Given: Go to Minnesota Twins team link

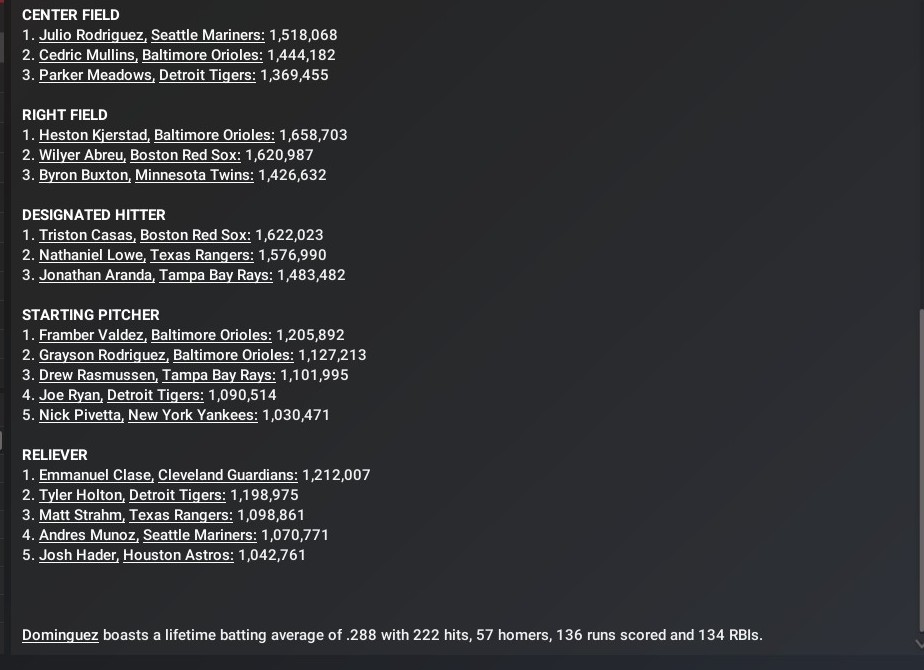Looking at the screenshot, I should point(194,175).
